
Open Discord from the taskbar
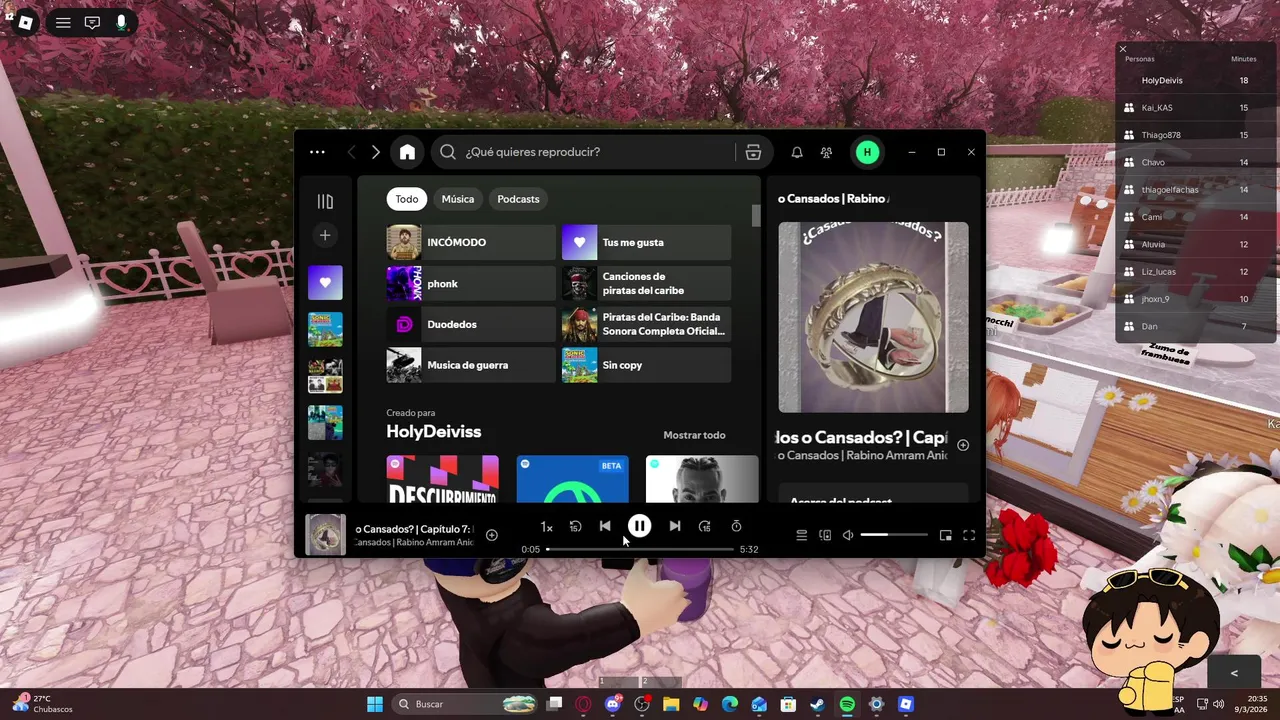coord(613,704)
